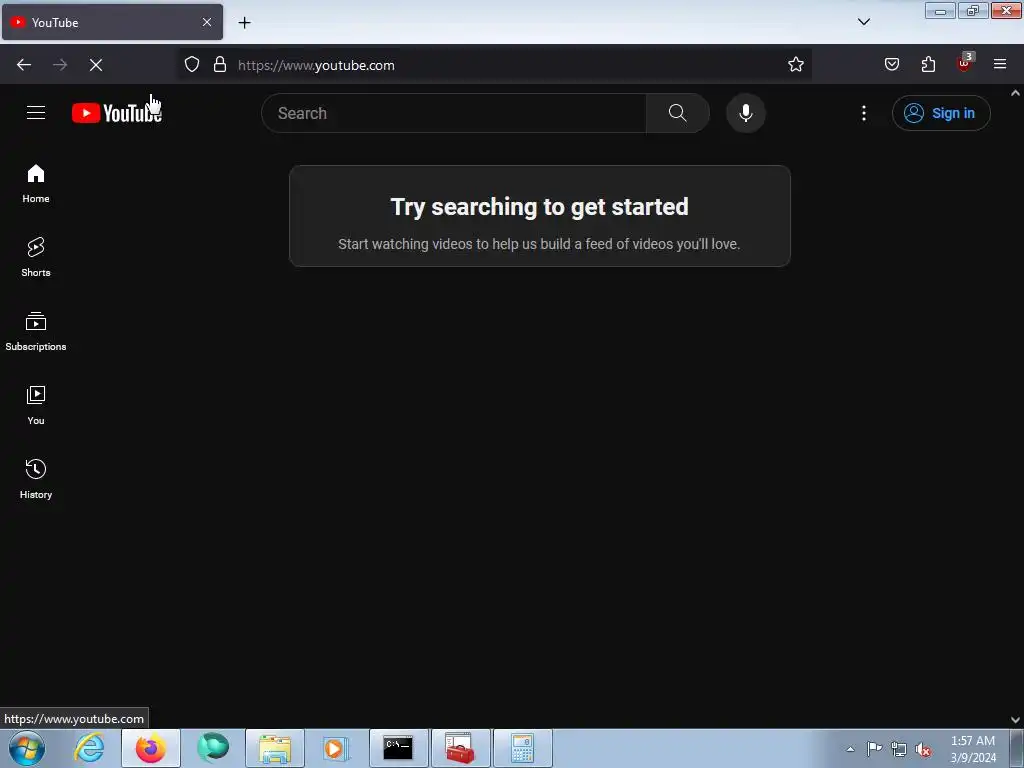Start voice search with the microphone
Viewport: 1024px width, 768px height.
pos(745,113)
